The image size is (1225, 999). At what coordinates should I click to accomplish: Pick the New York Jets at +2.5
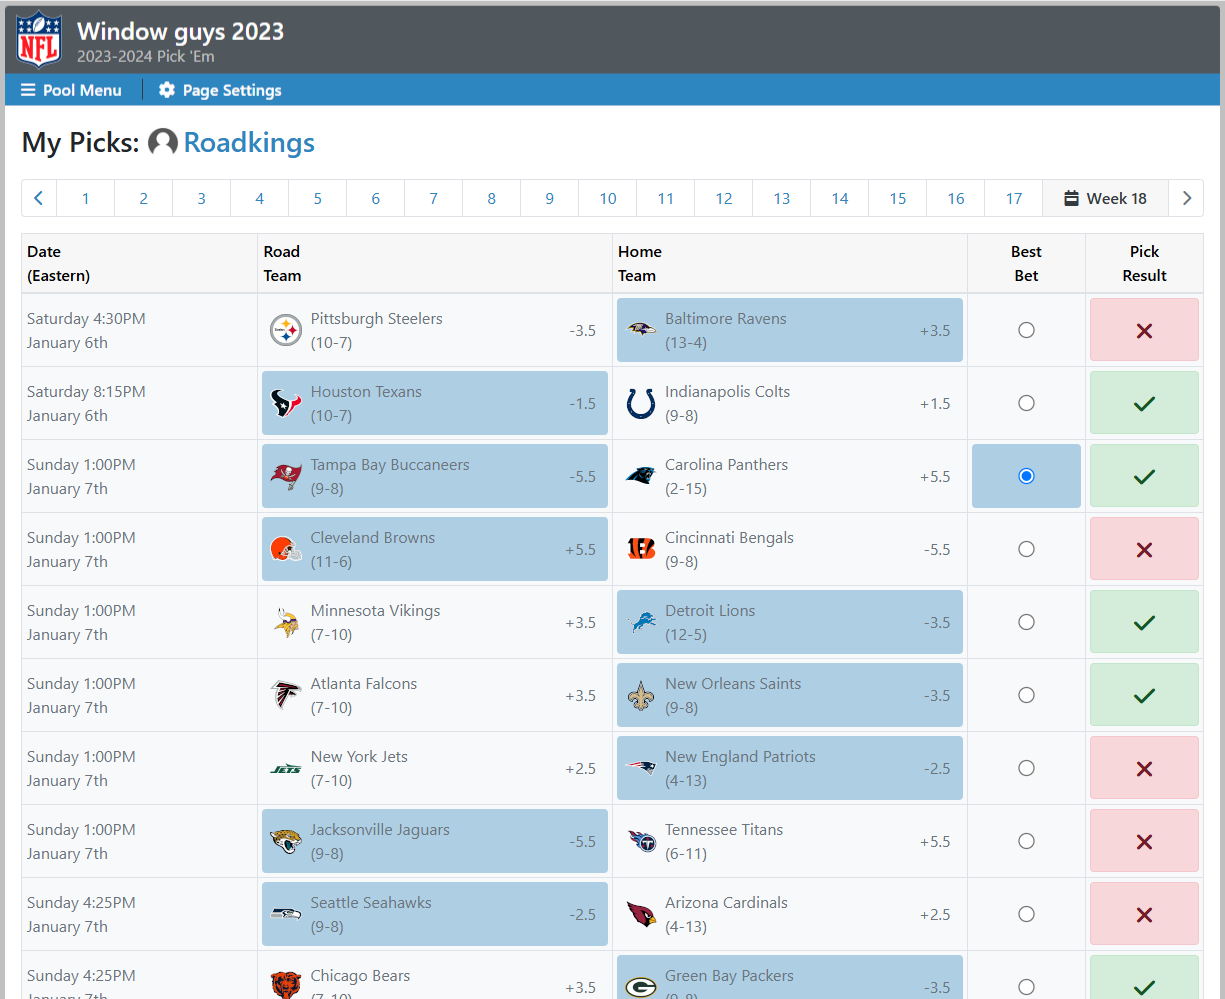point(435,768)
